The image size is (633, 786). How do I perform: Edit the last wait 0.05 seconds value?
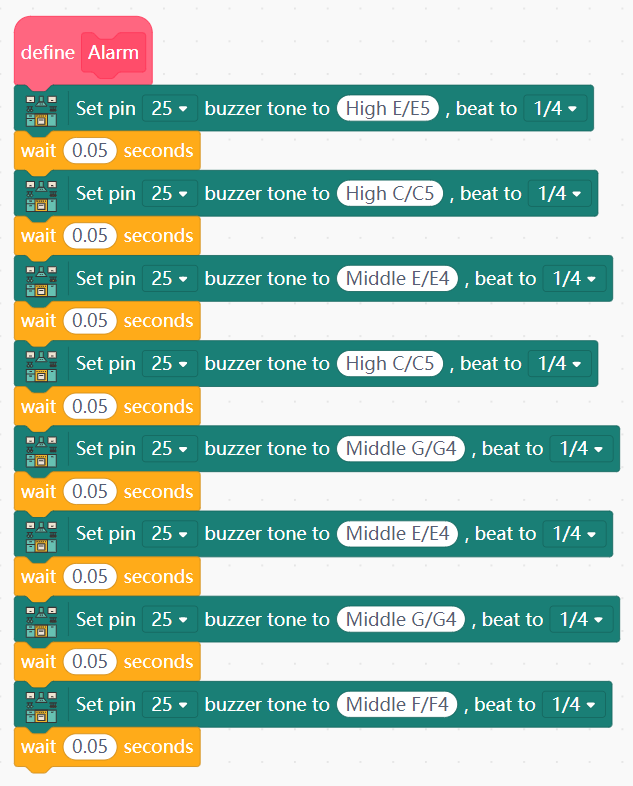tap(90, 747)
